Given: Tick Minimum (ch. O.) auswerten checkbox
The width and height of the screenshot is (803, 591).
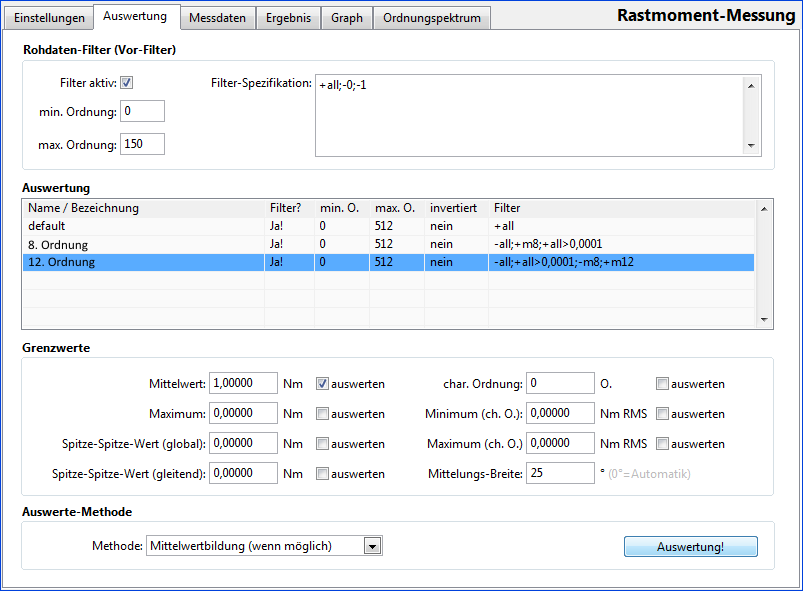Looking at the screenshot, I should tap(662, 414).
